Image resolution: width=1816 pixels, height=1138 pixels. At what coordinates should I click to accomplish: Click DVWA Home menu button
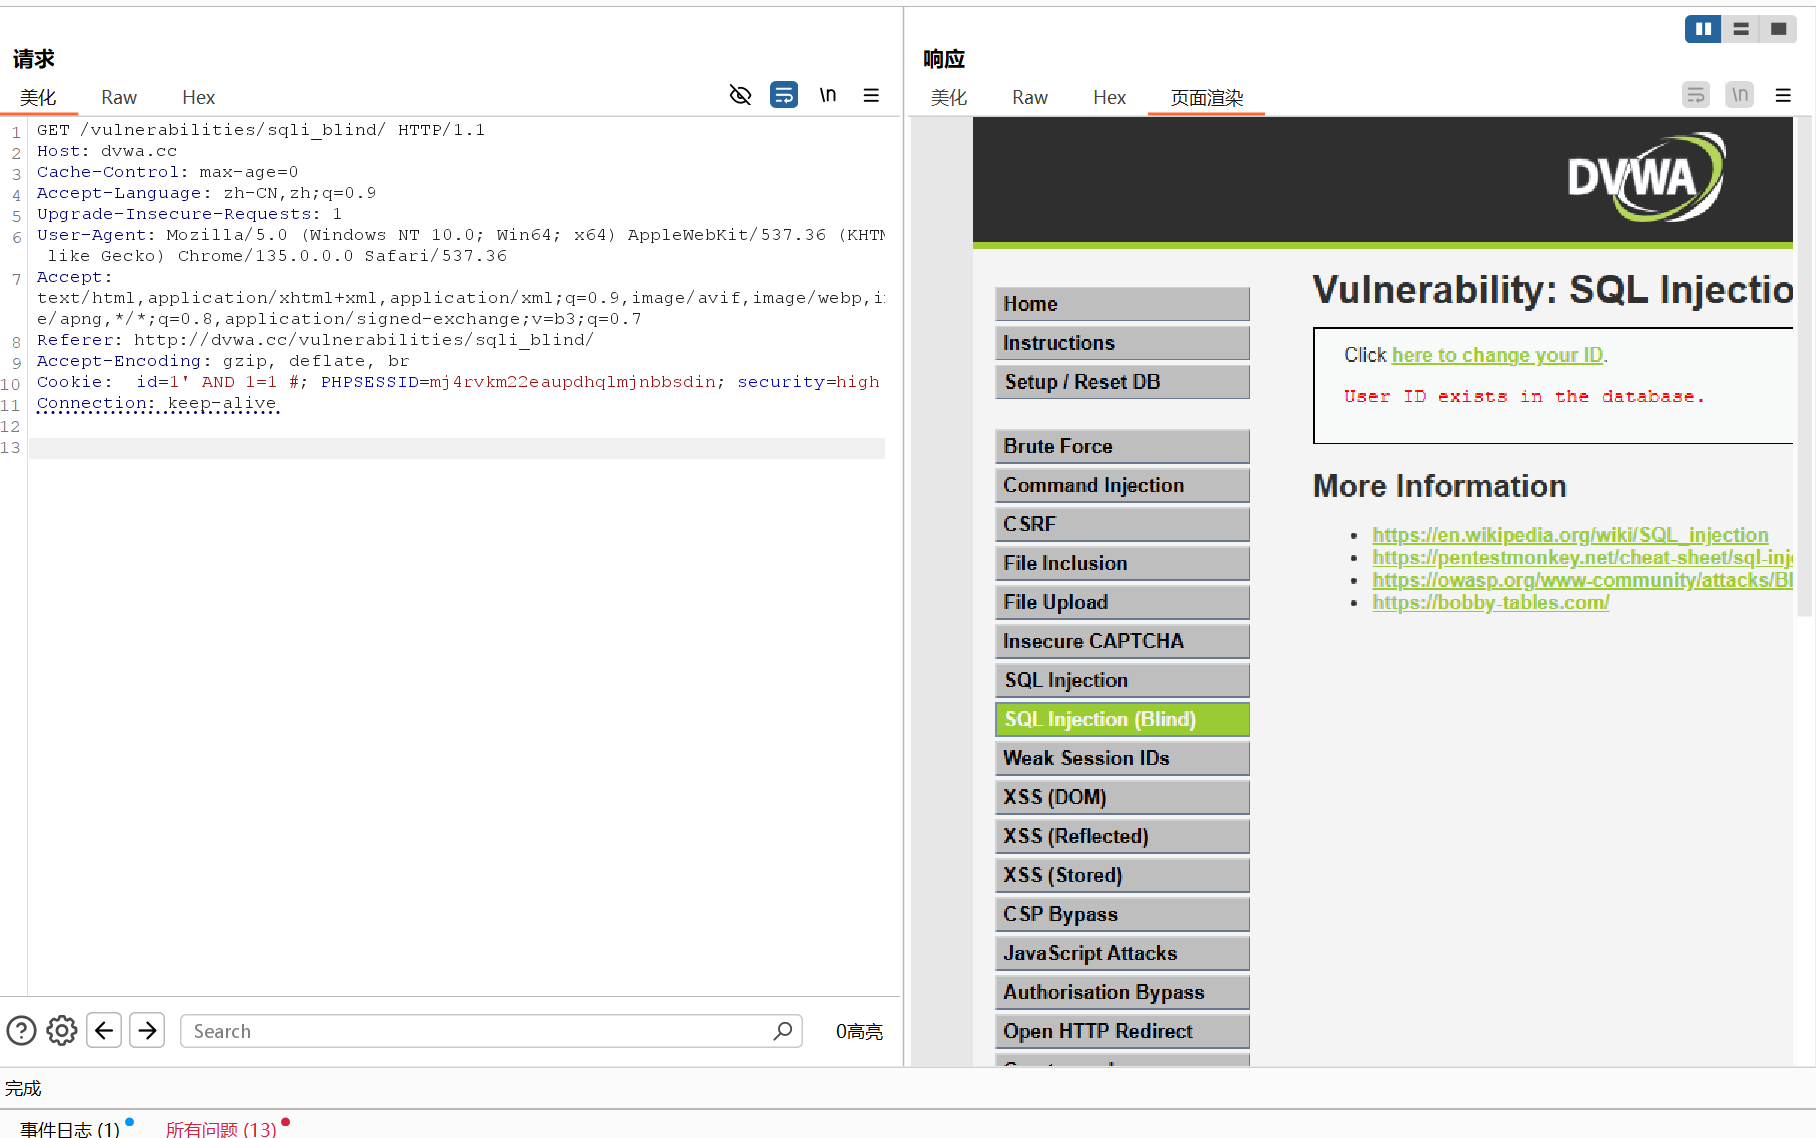(1122, 304)
